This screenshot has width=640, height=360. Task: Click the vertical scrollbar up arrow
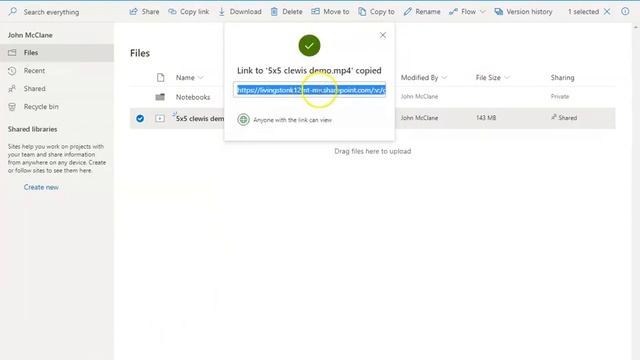pos(636,27)
